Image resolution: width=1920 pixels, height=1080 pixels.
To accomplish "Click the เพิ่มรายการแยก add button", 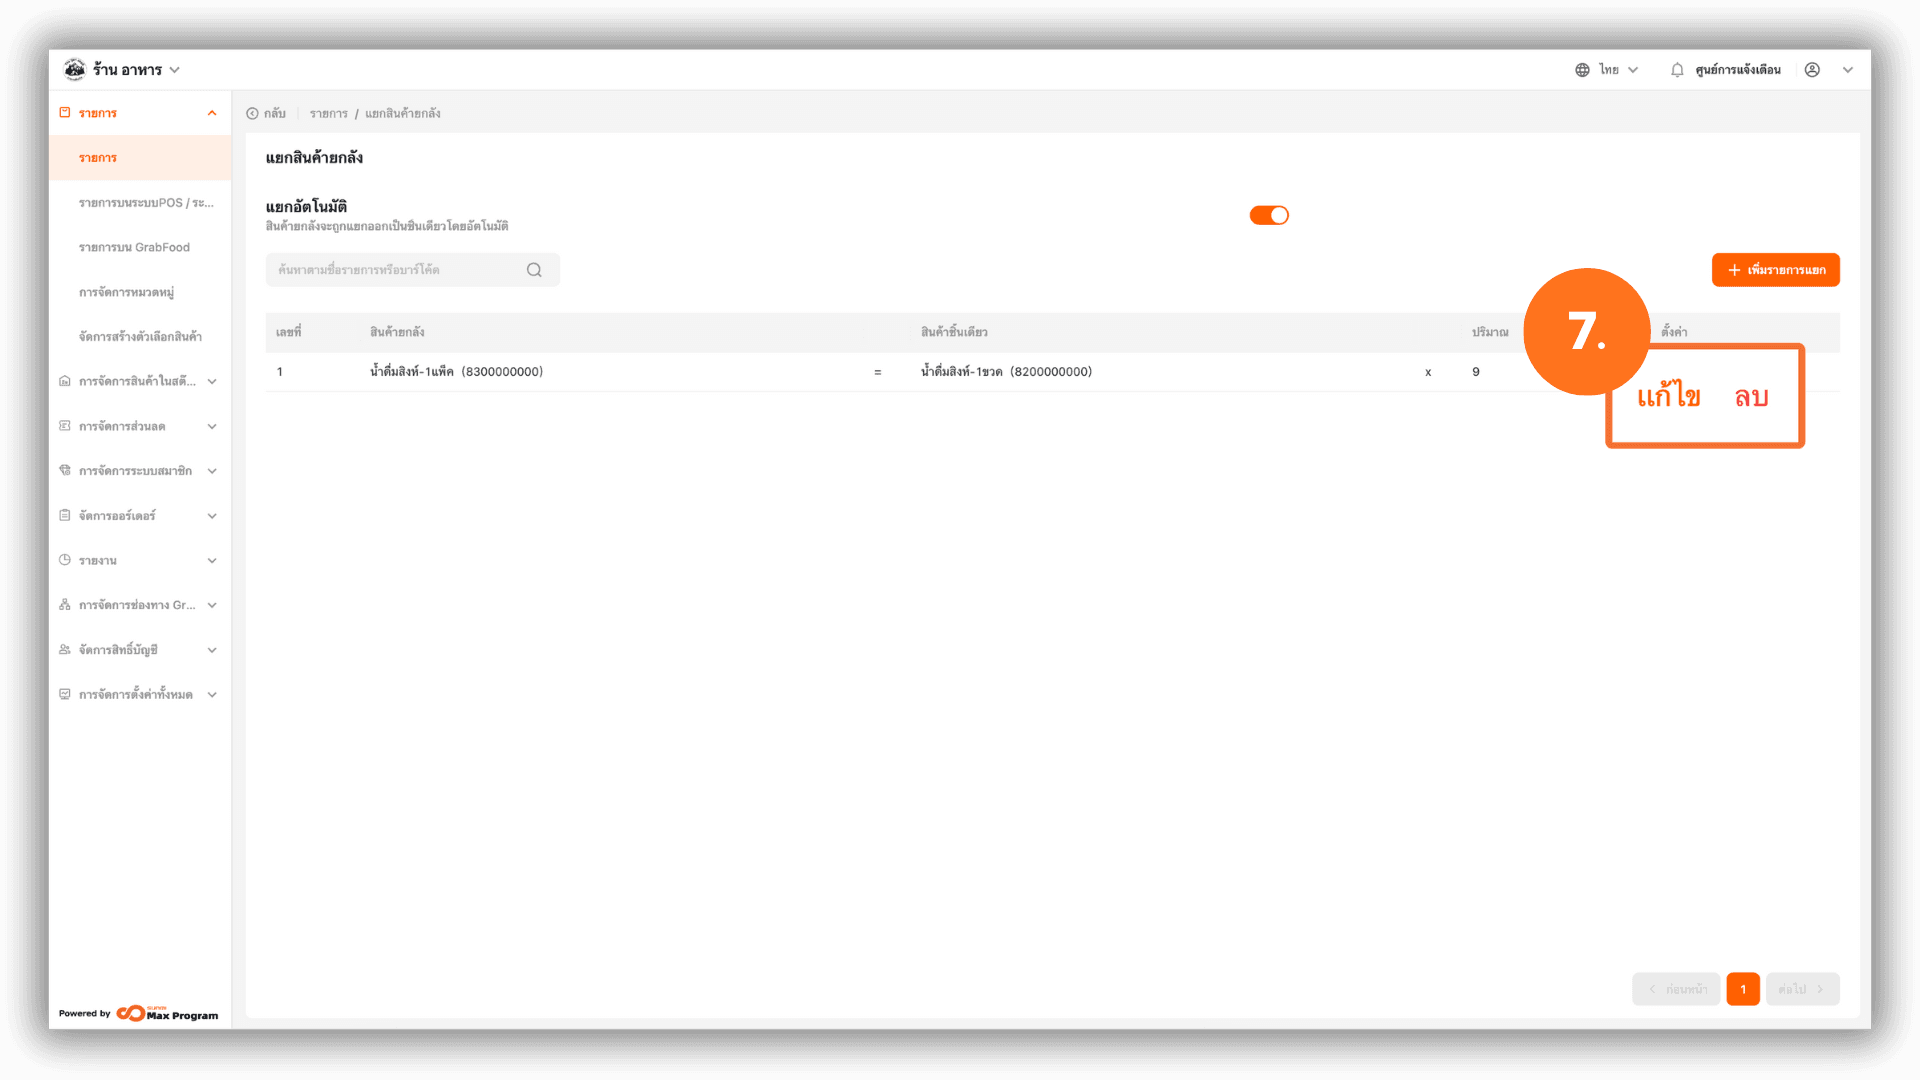I will pos(1775,270).
